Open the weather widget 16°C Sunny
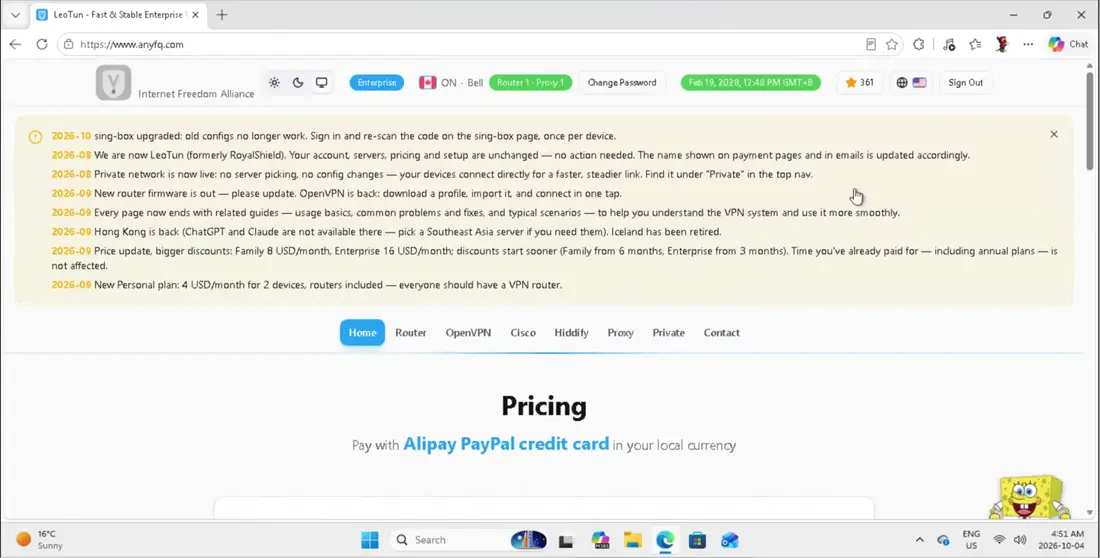This screenshot has height=558, width=1100. click(41, 540)
